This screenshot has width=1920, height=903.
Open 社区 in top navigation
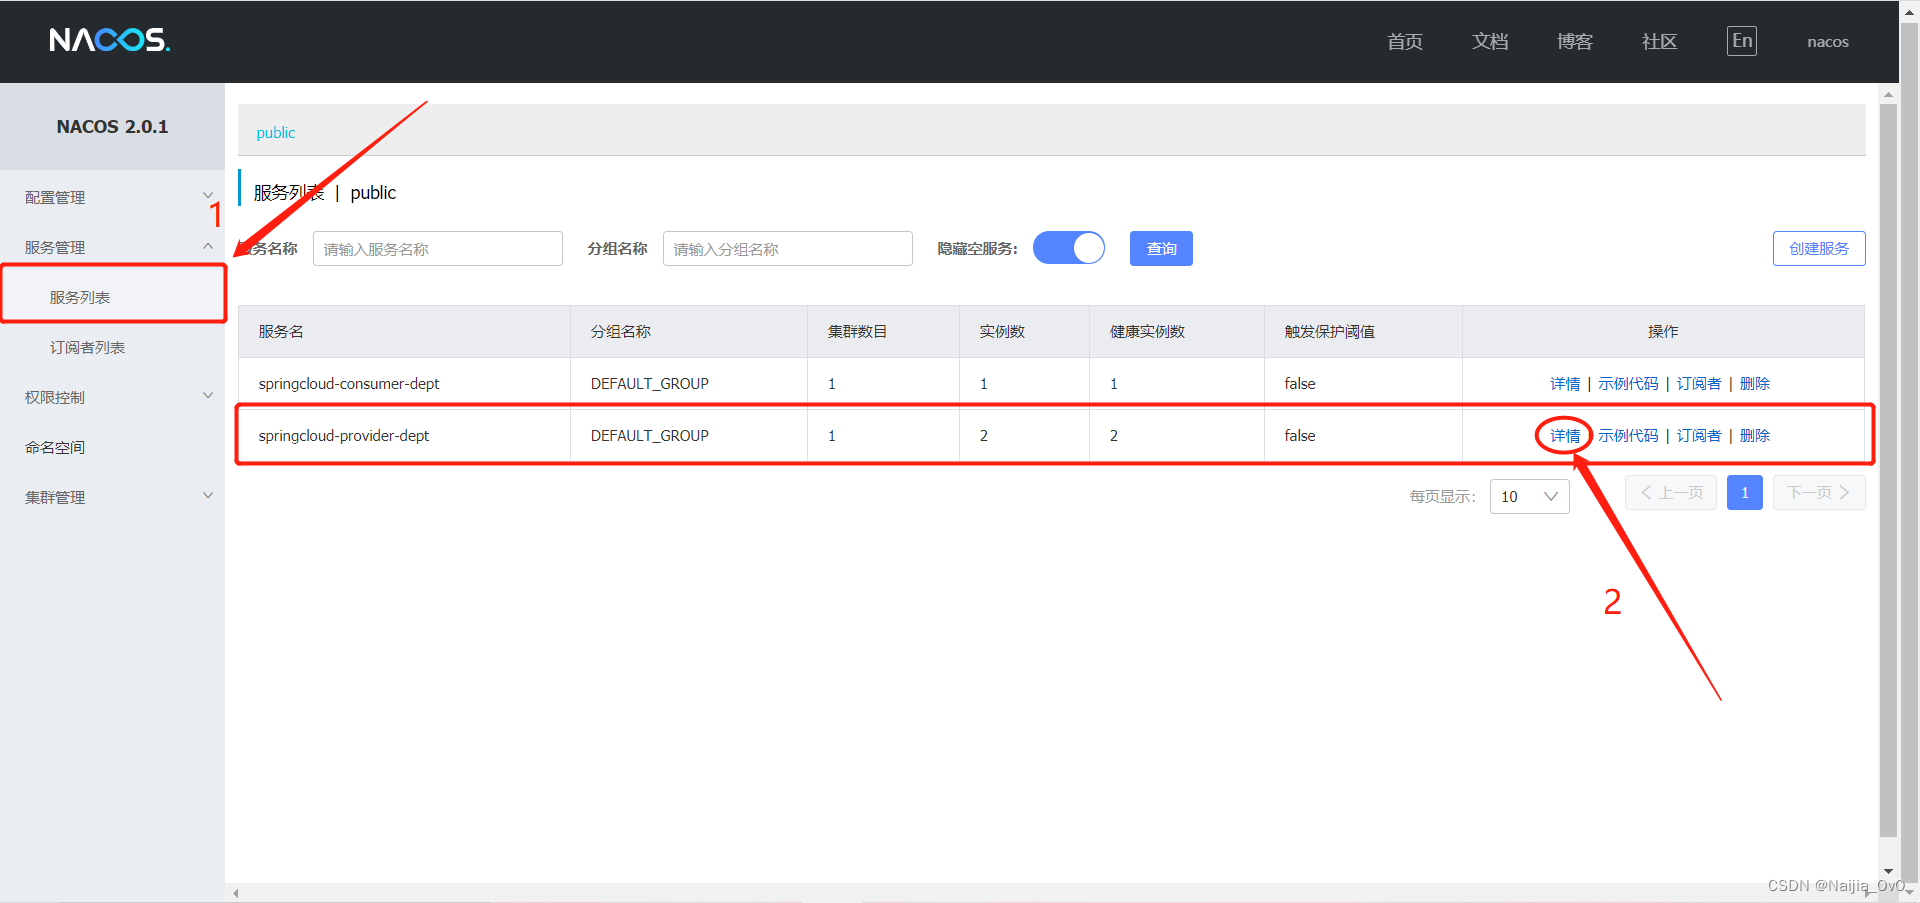(1660, 41)
